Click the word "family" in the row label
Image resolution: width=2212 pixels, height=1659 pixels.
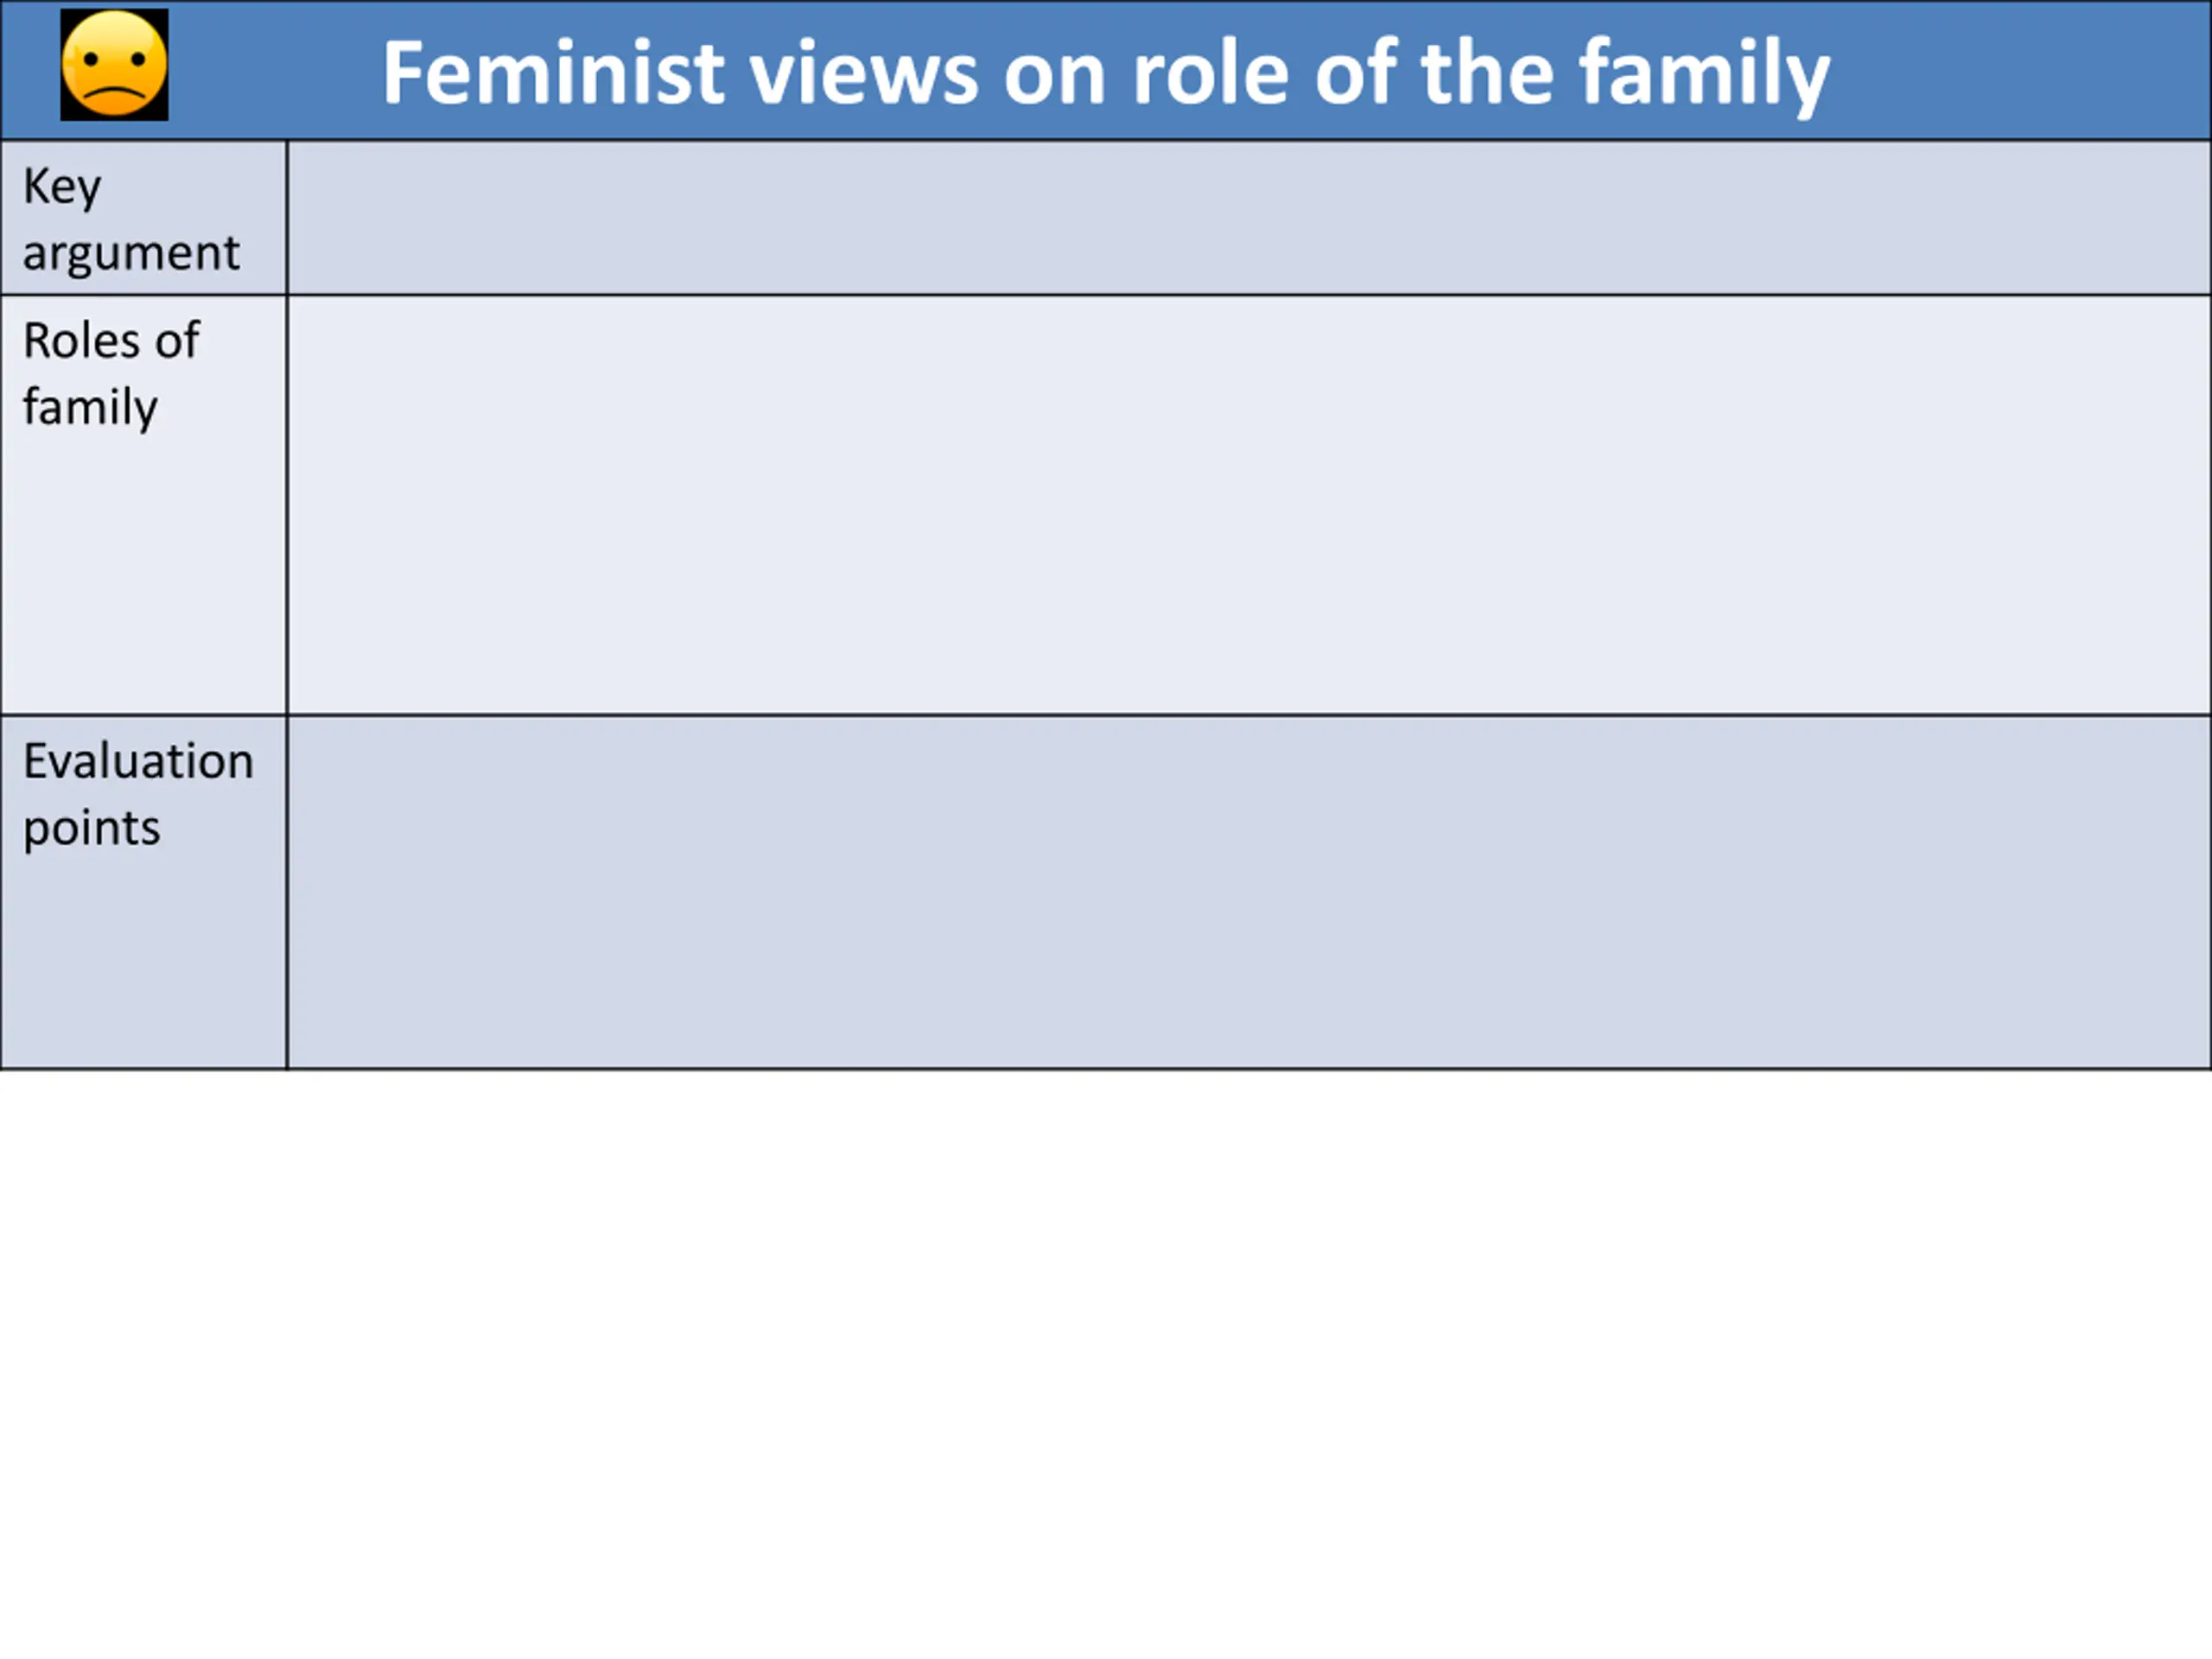coord(90,408)
